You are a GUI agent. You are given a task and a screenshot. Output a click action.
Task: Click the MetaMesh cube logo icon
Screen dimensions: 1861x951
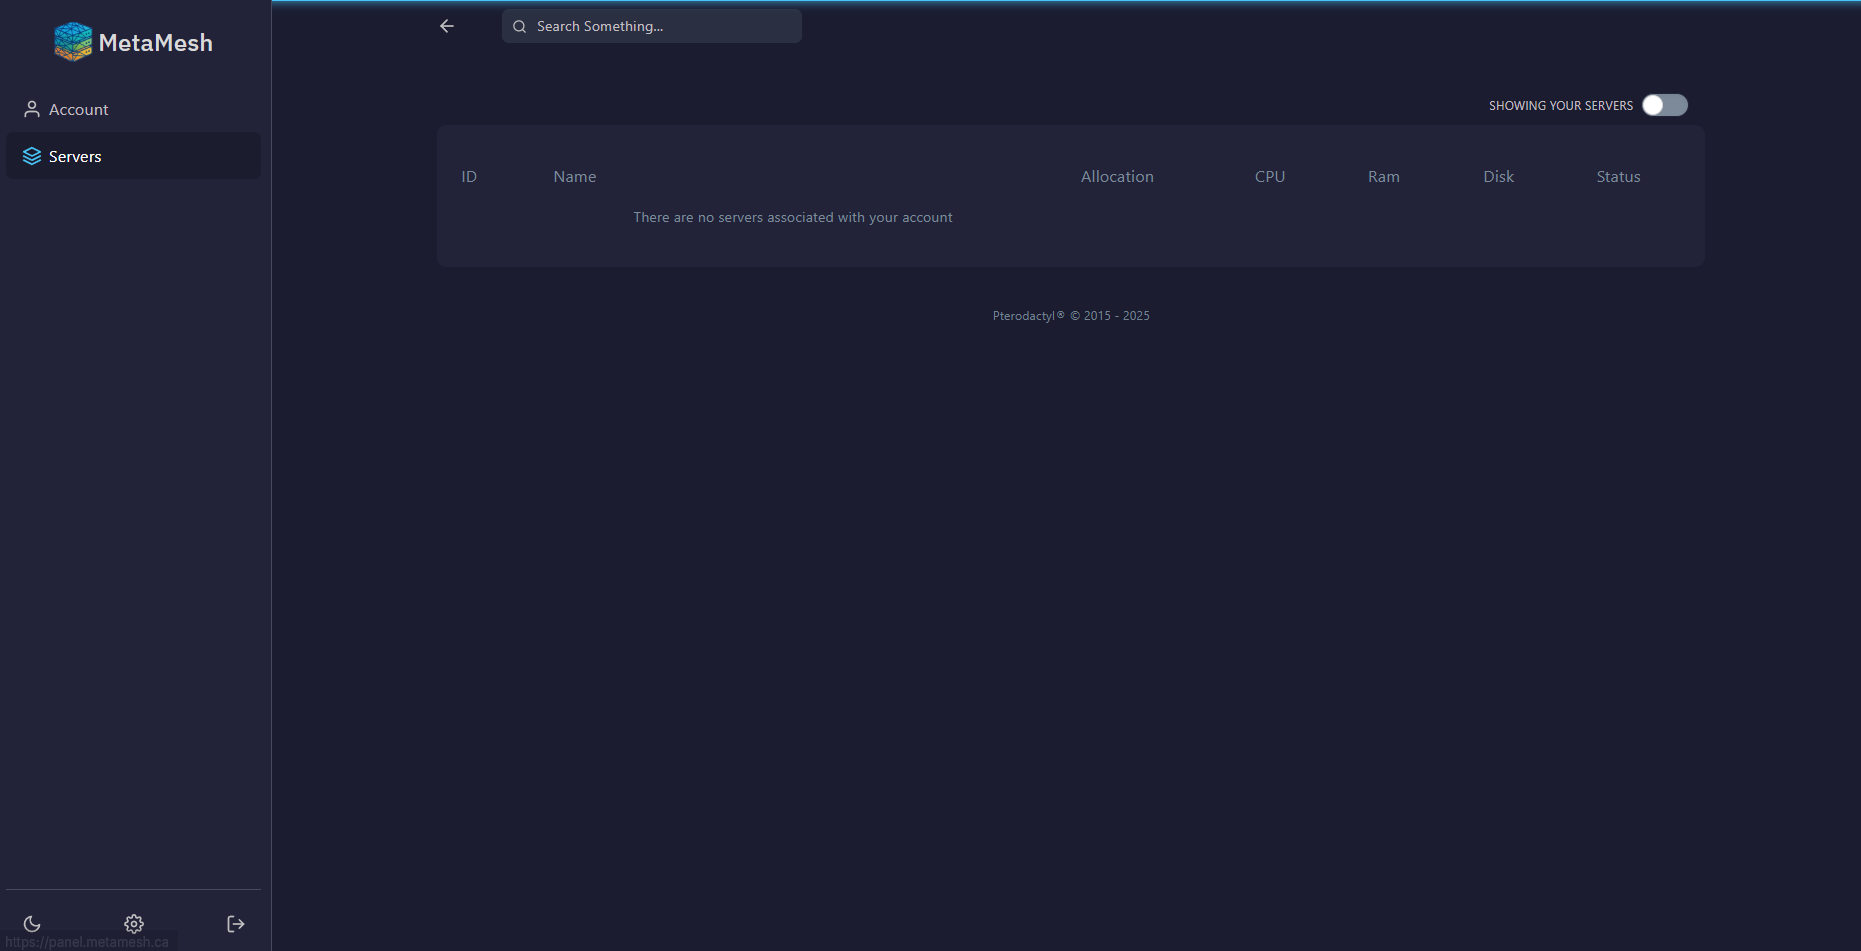point(73,42)
